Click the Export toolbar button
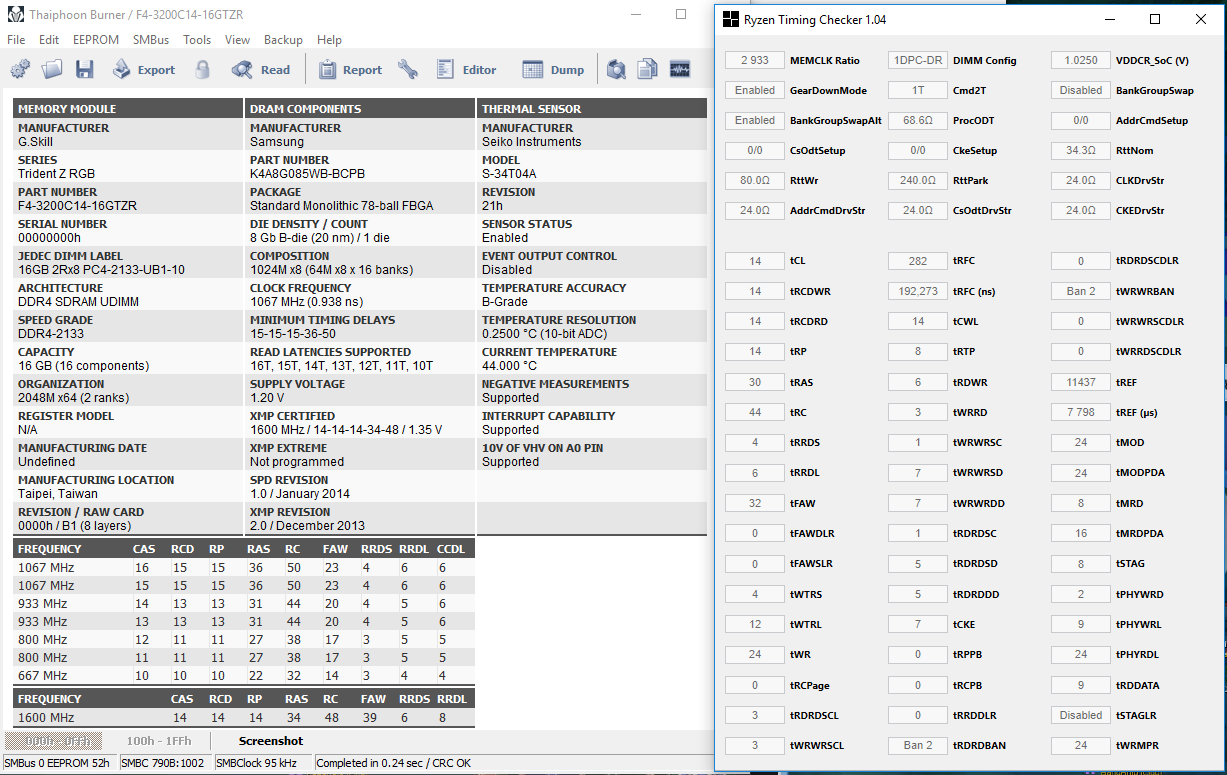This screenshot has height=775, width=1227. point(143,69)
